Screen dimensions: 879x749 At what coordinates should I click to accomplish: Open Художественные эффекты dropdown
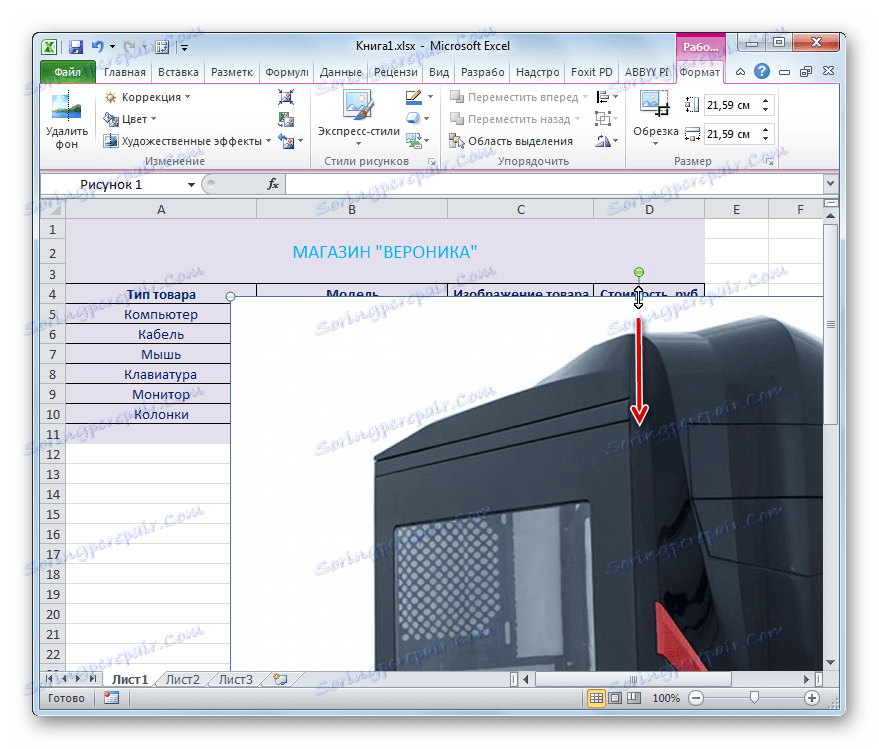pyautogui.click(x=187, y=141)
